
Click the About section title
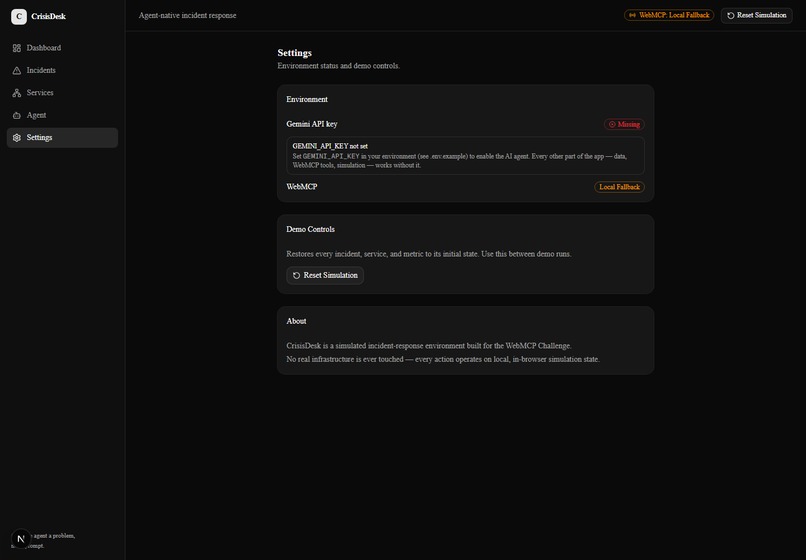point(296,321)
